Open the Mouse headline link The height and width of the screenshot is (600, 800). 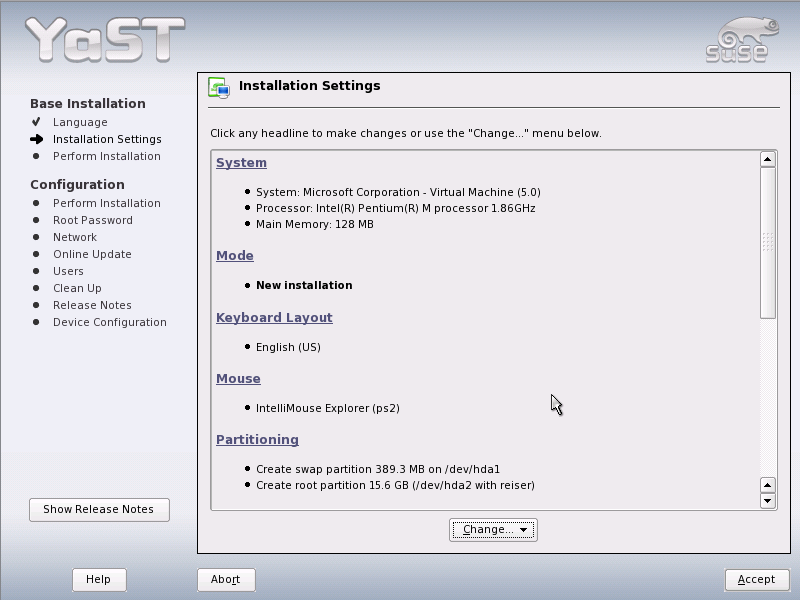(x=238, y=379)
